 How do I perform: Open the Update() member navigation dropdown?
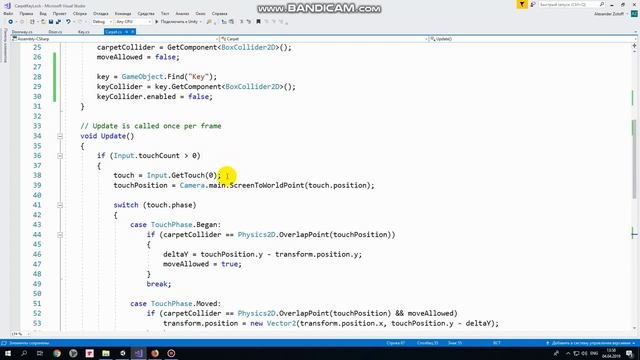coord(533,39)
